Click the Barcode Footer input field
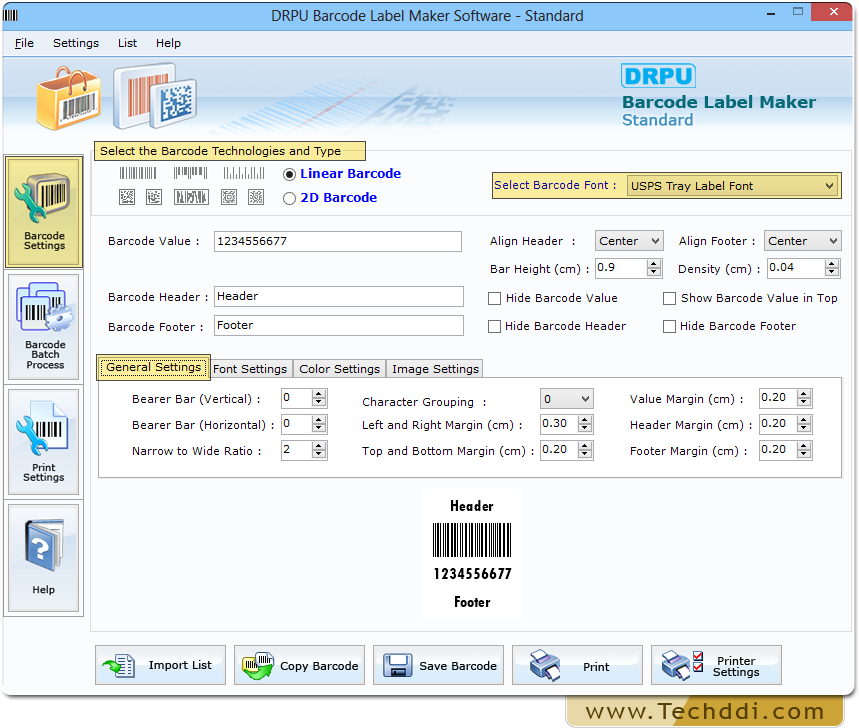Screen dimensions: 859x728 pyautogui.click(x=339, y=325)
